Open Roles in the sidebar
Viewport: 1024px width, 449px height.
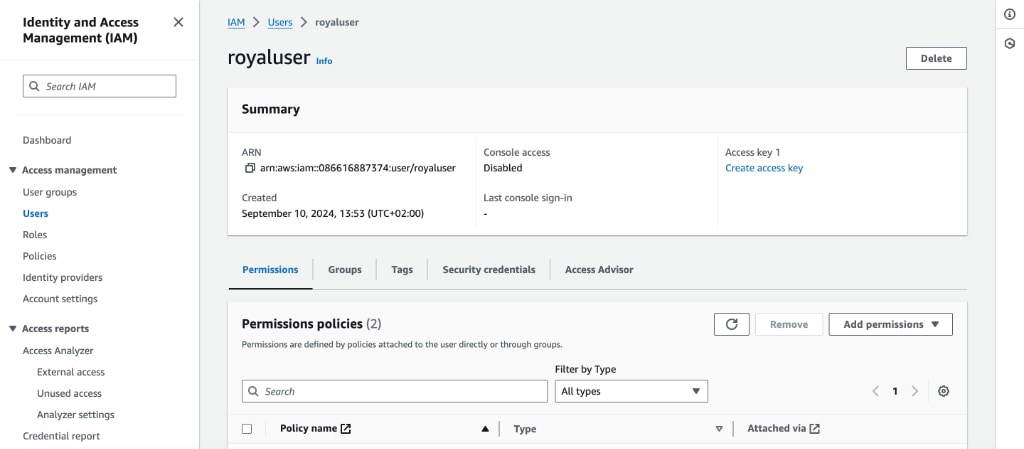35,235
